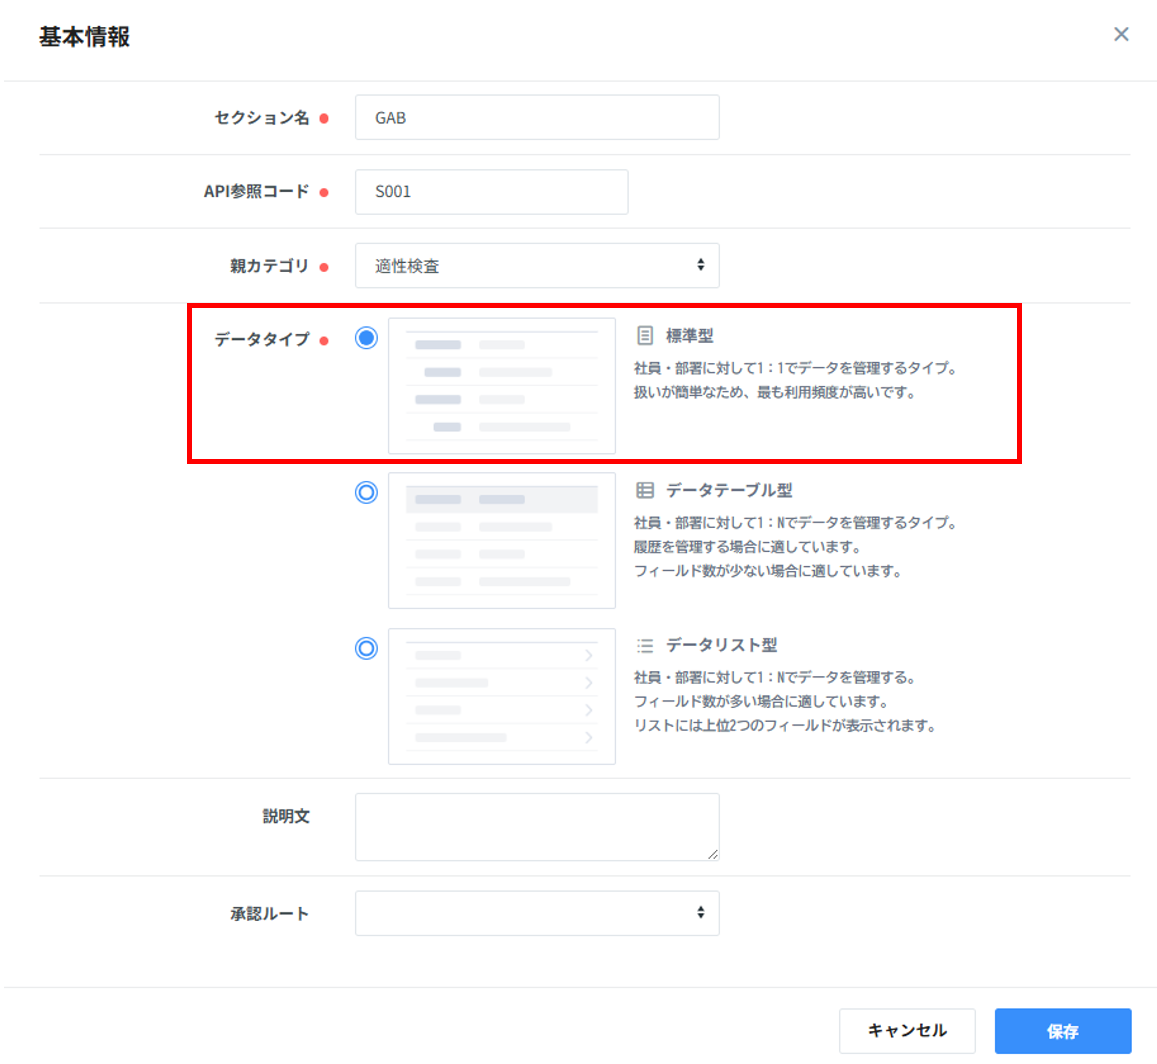
Task: Click the セクション名 input field
Action: (x=537, y=118)
